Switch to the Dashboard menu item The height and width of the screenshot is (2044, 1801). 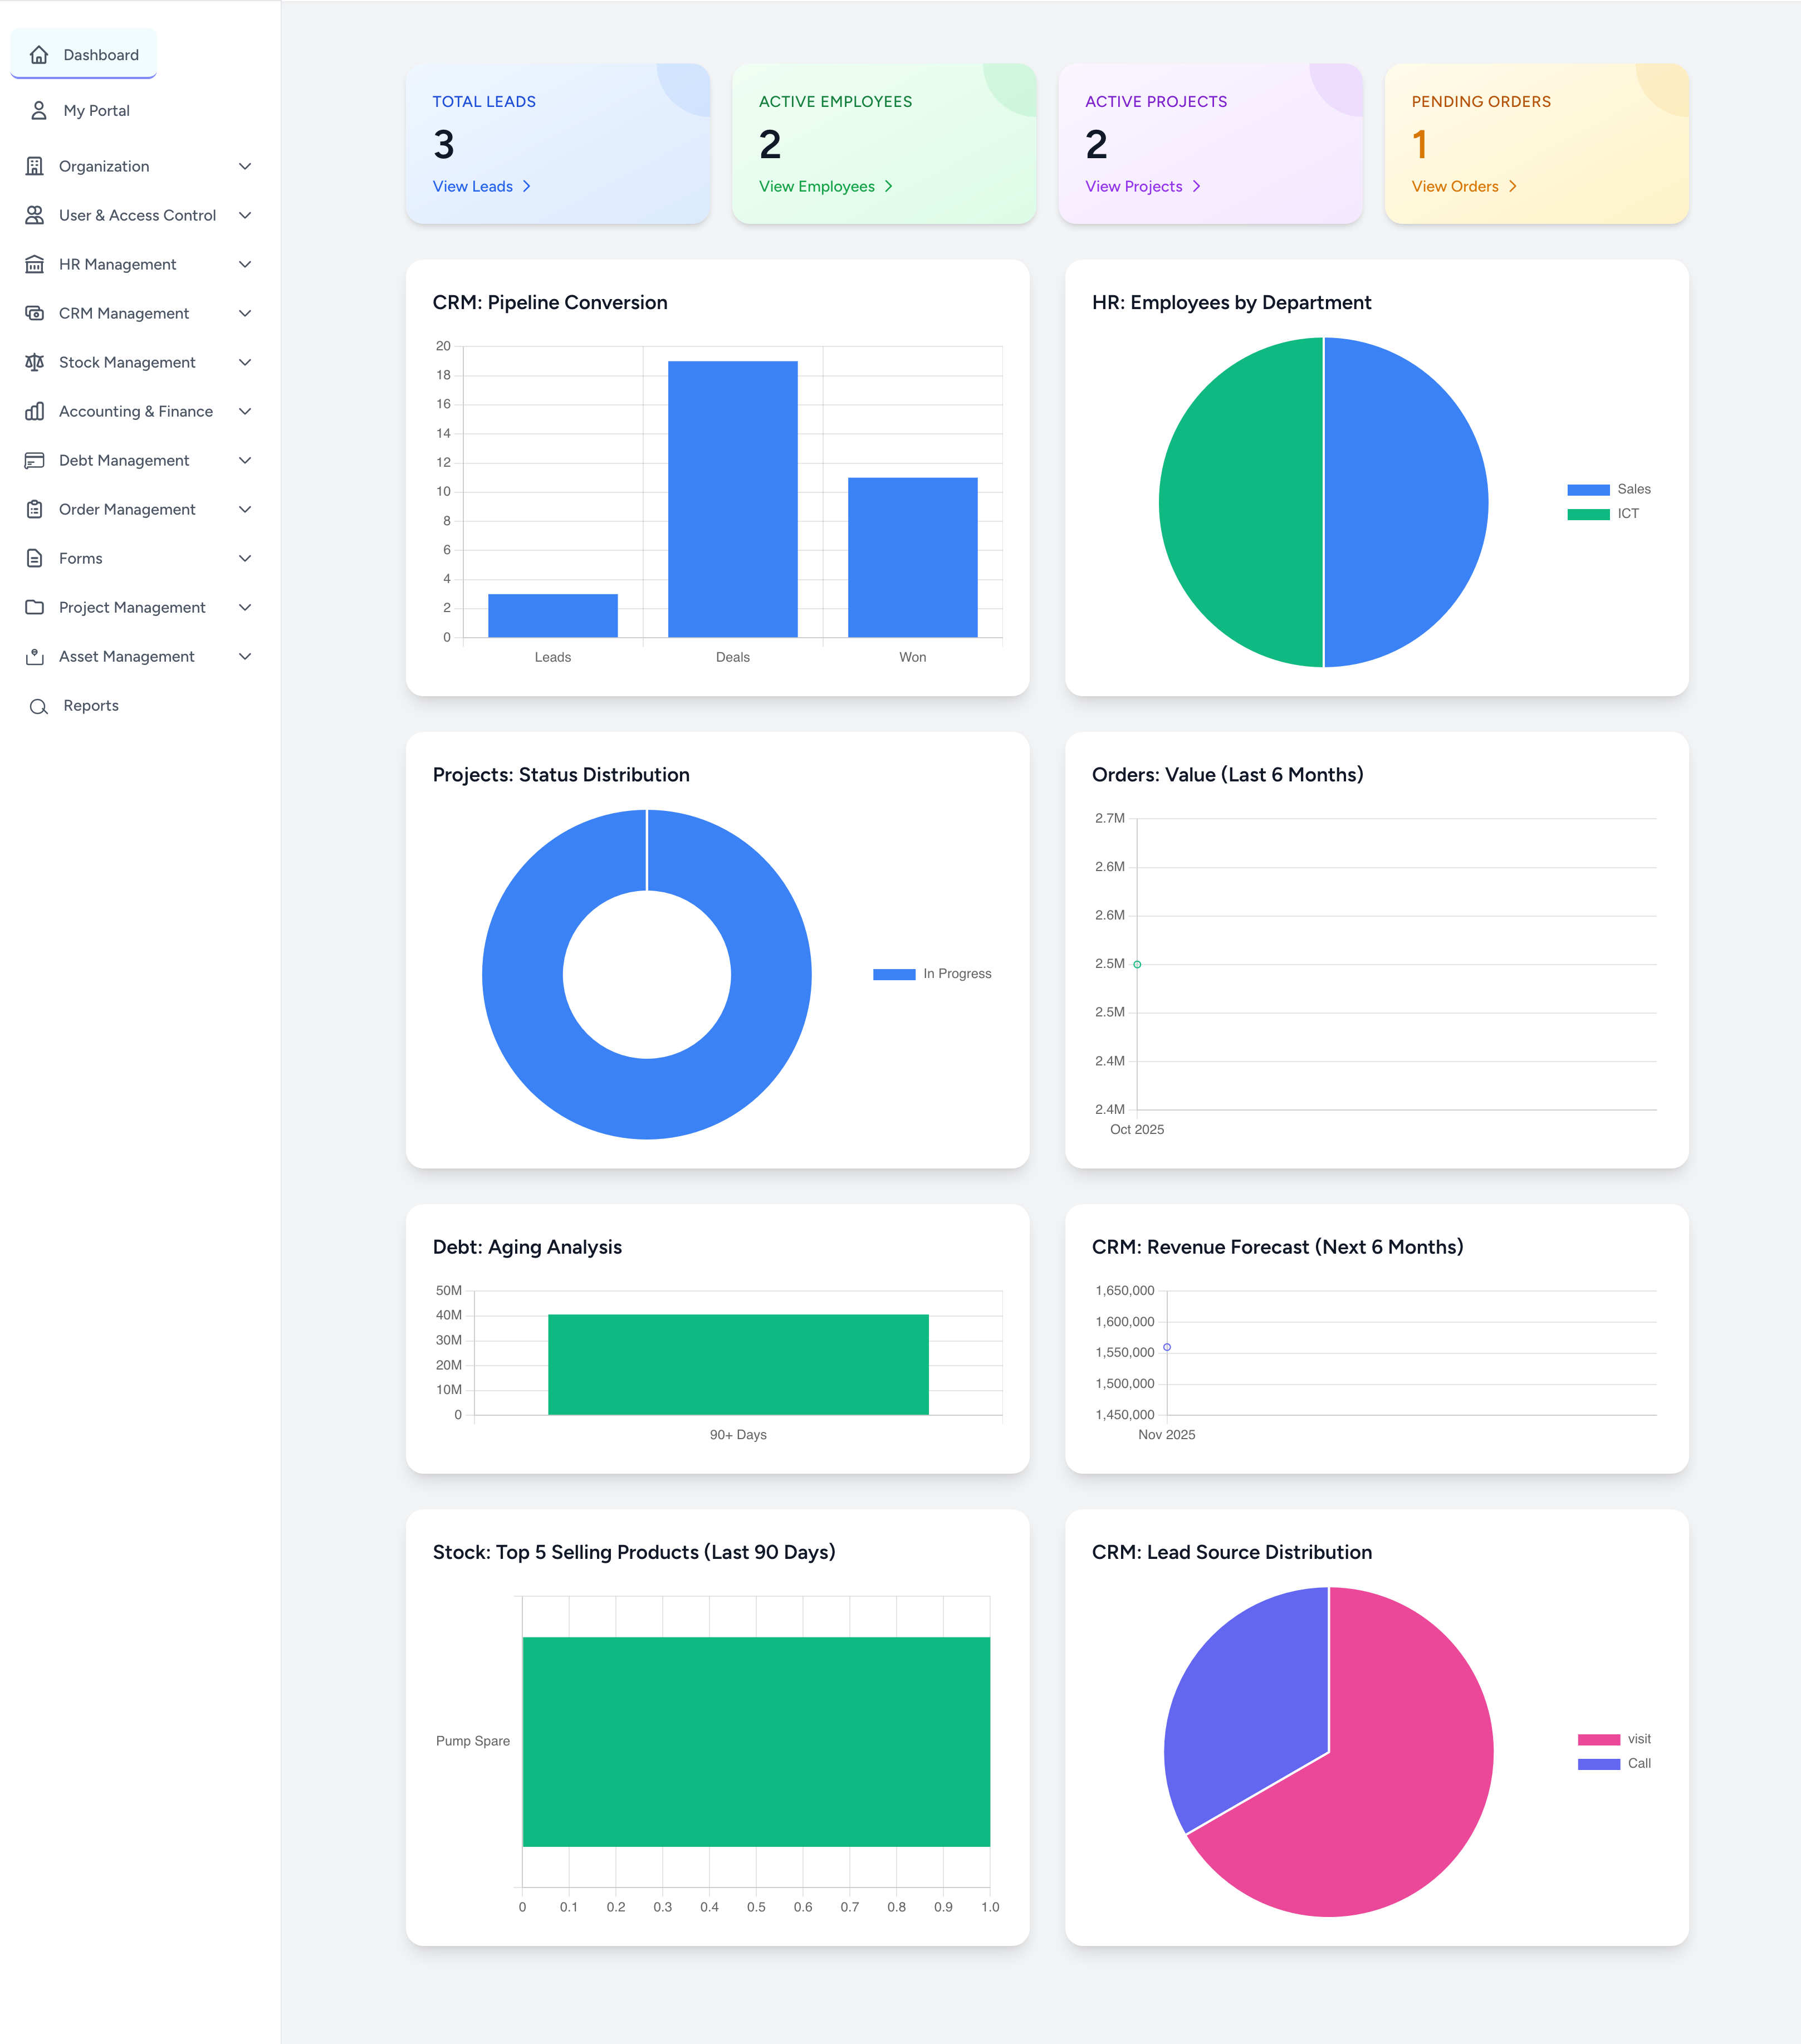(x=100, y=54)
